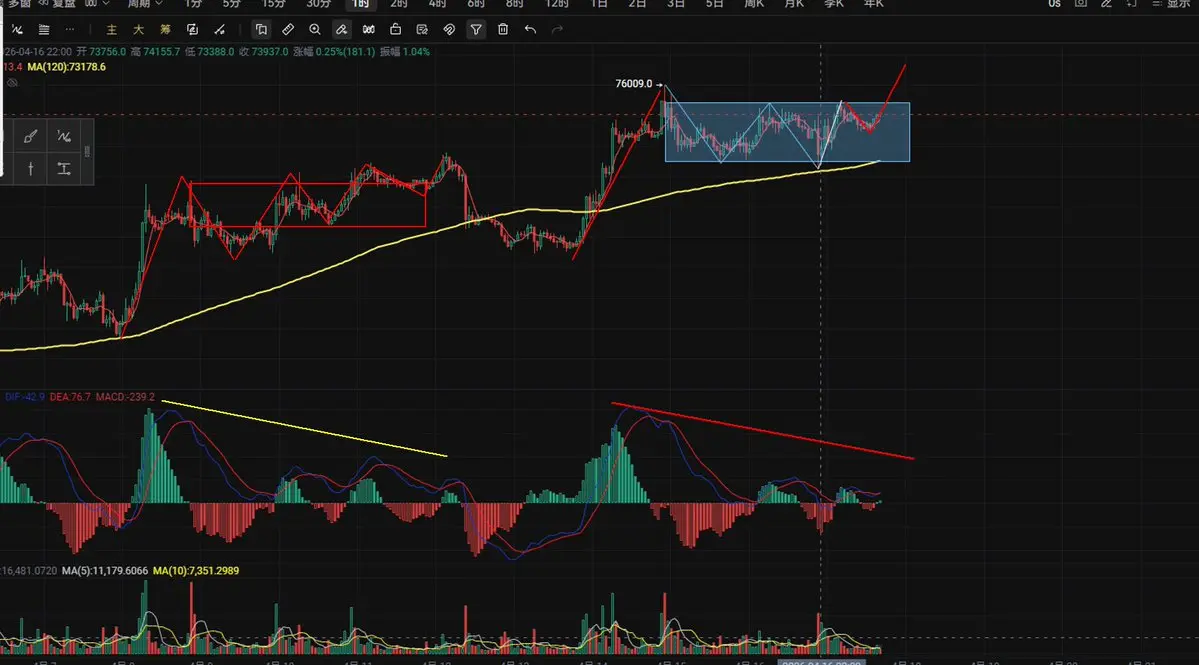The image size is (1199, 665).
Task: Click the 76009.0 high price marker
Action: point(634,83)
